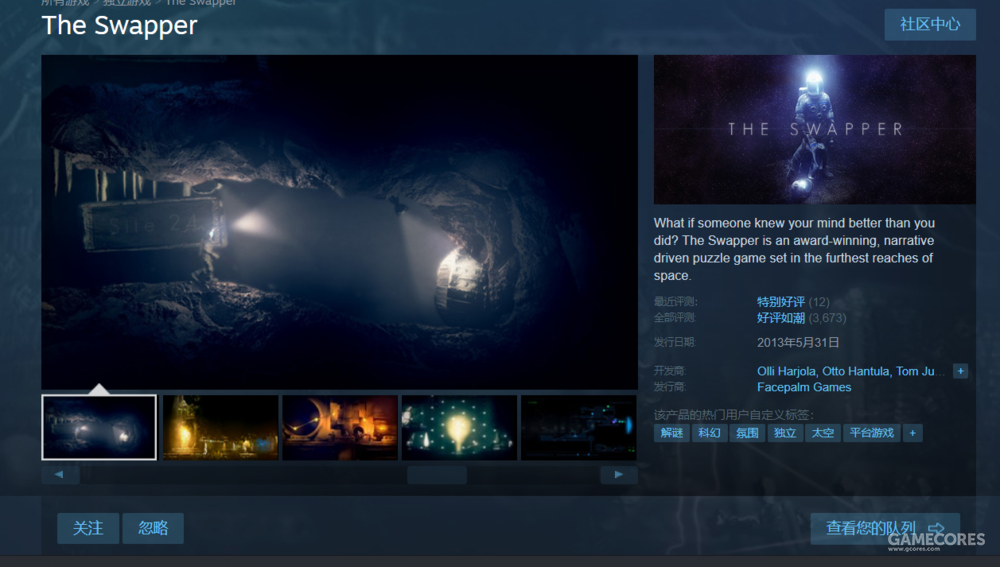The height and width of the screenshot is (567, 1000).
Task: Open recent reviews 特别好评 link
Action: point(781,302)
